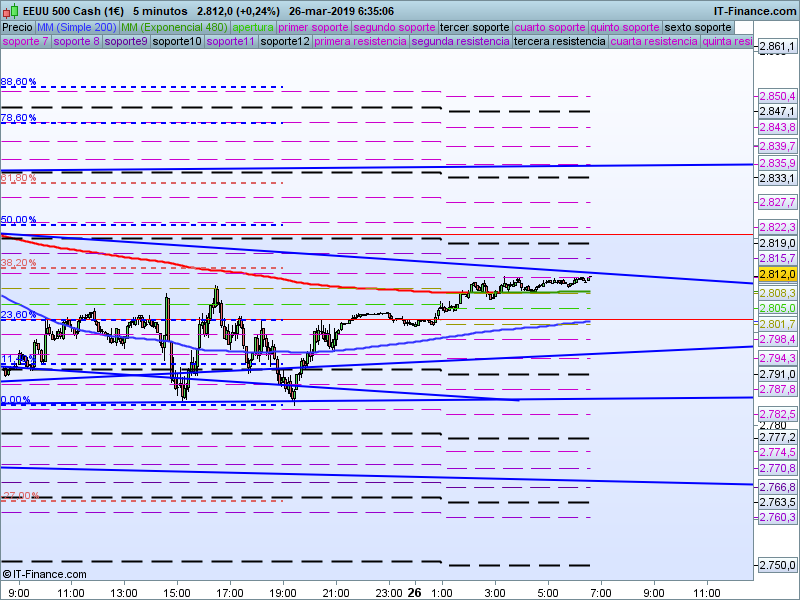The height and width of the screenshot is (600, 800).
Task: Click the 38,20% Fibonacci level label
Action: pos(18,262)
